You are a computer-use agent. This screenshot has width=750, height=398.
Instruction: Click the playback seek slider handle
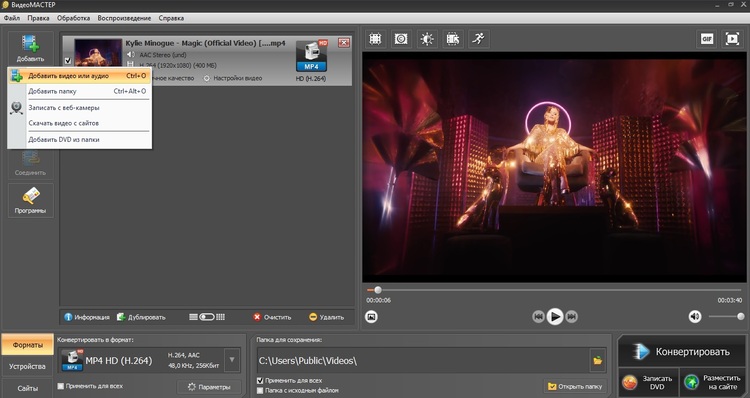(x=378, y=290)
